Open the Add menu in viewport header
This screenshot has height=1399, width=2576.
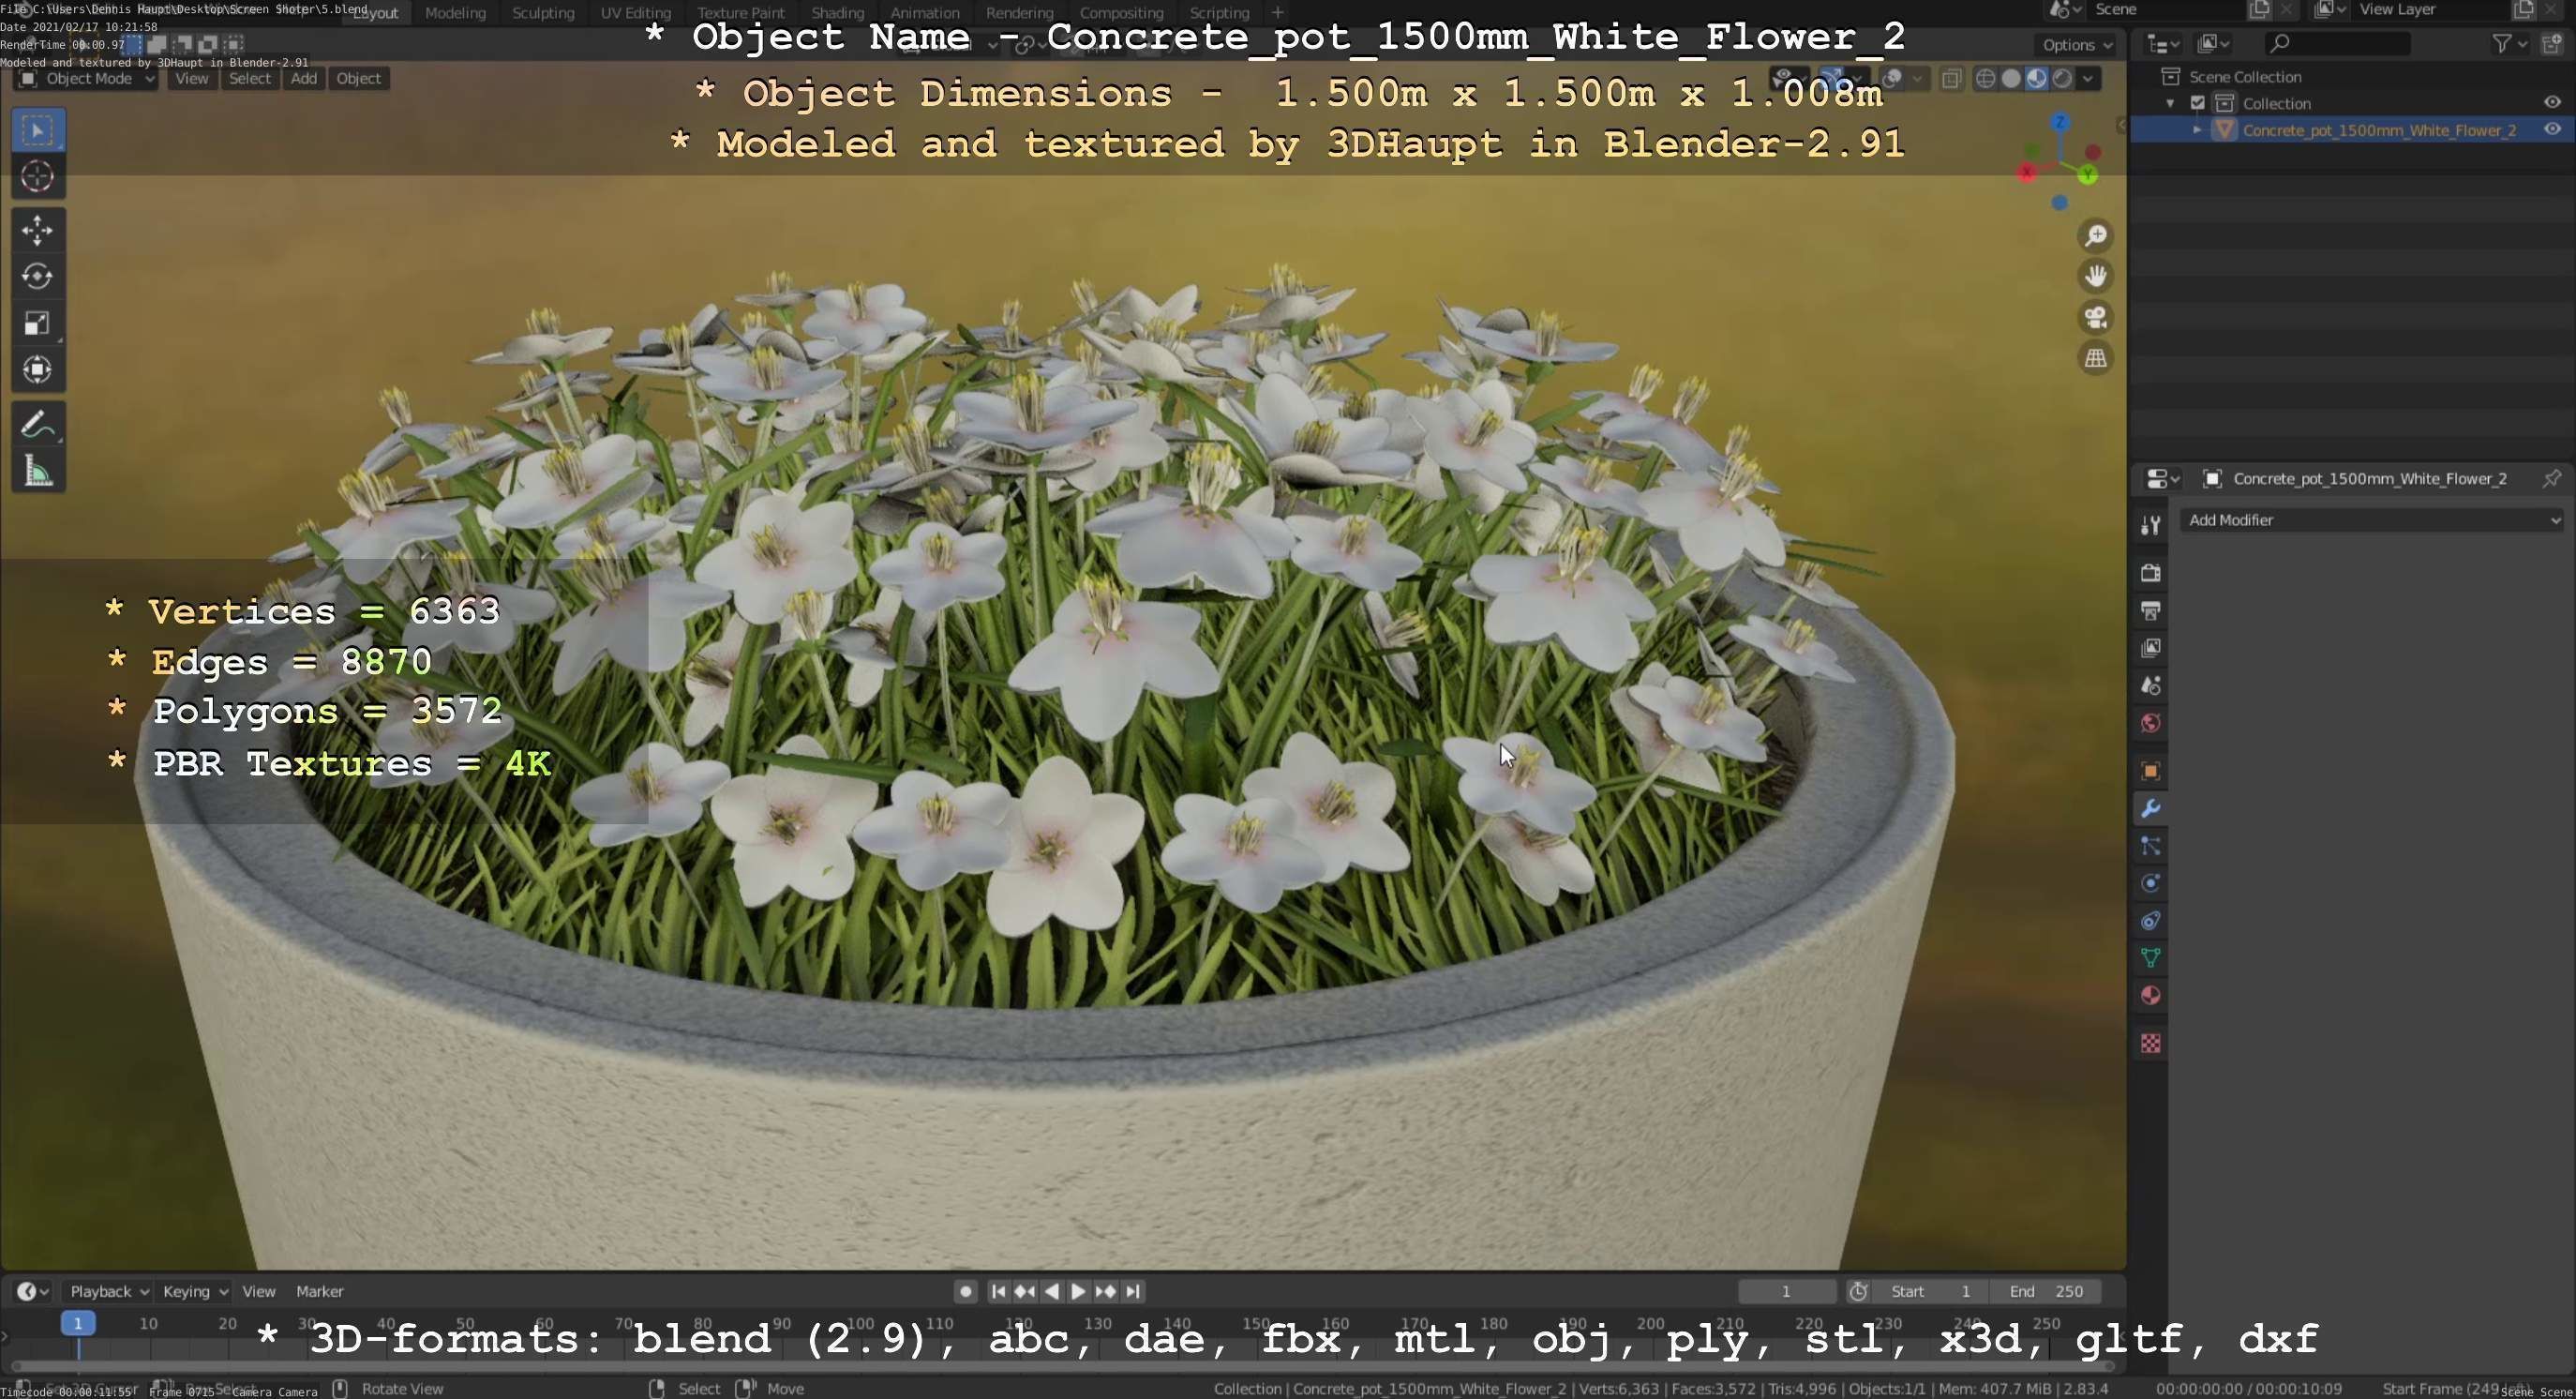304,78
